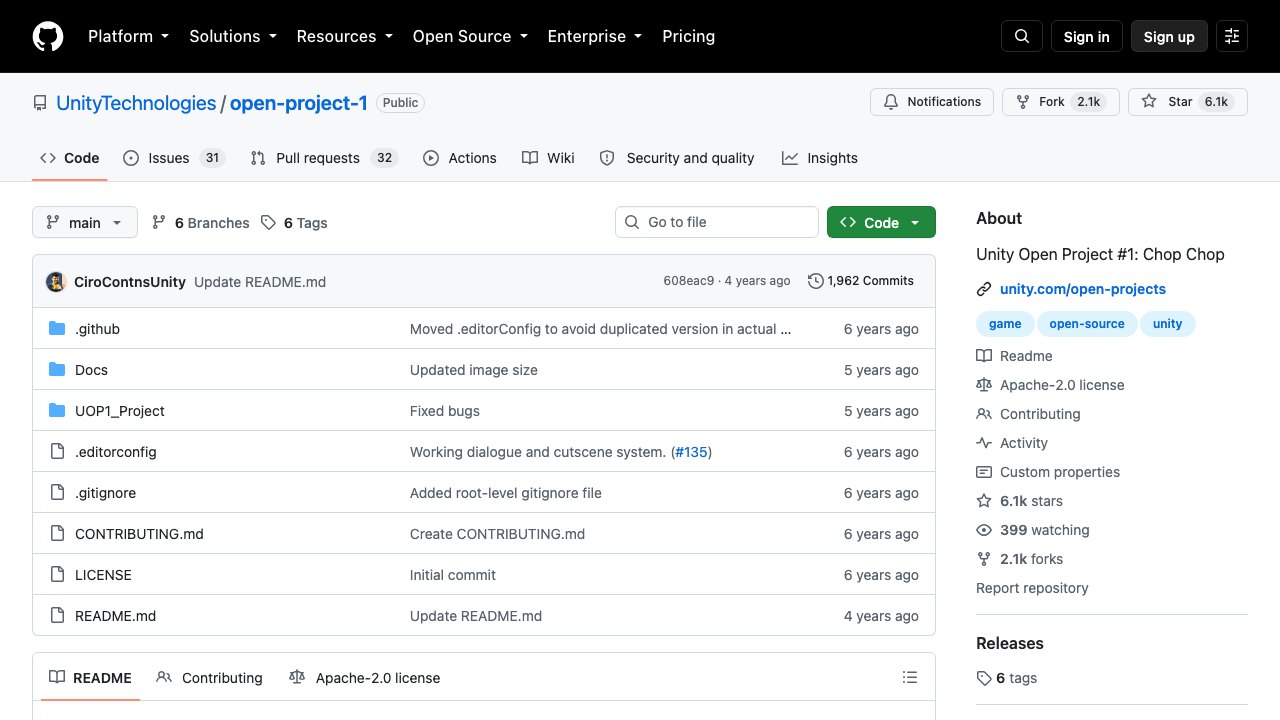This screenshot has width=1280, height=720.
Task: Click the Custom properties note icon
Action: (984, 472)
